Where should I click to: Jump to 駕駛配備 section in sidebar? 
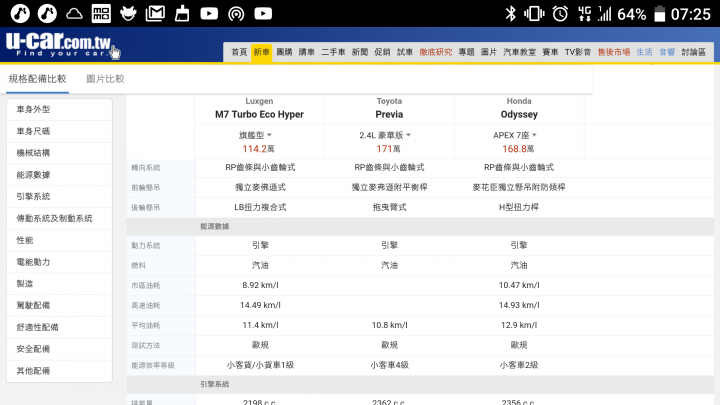pyautogui.click(x=59, y=305)
